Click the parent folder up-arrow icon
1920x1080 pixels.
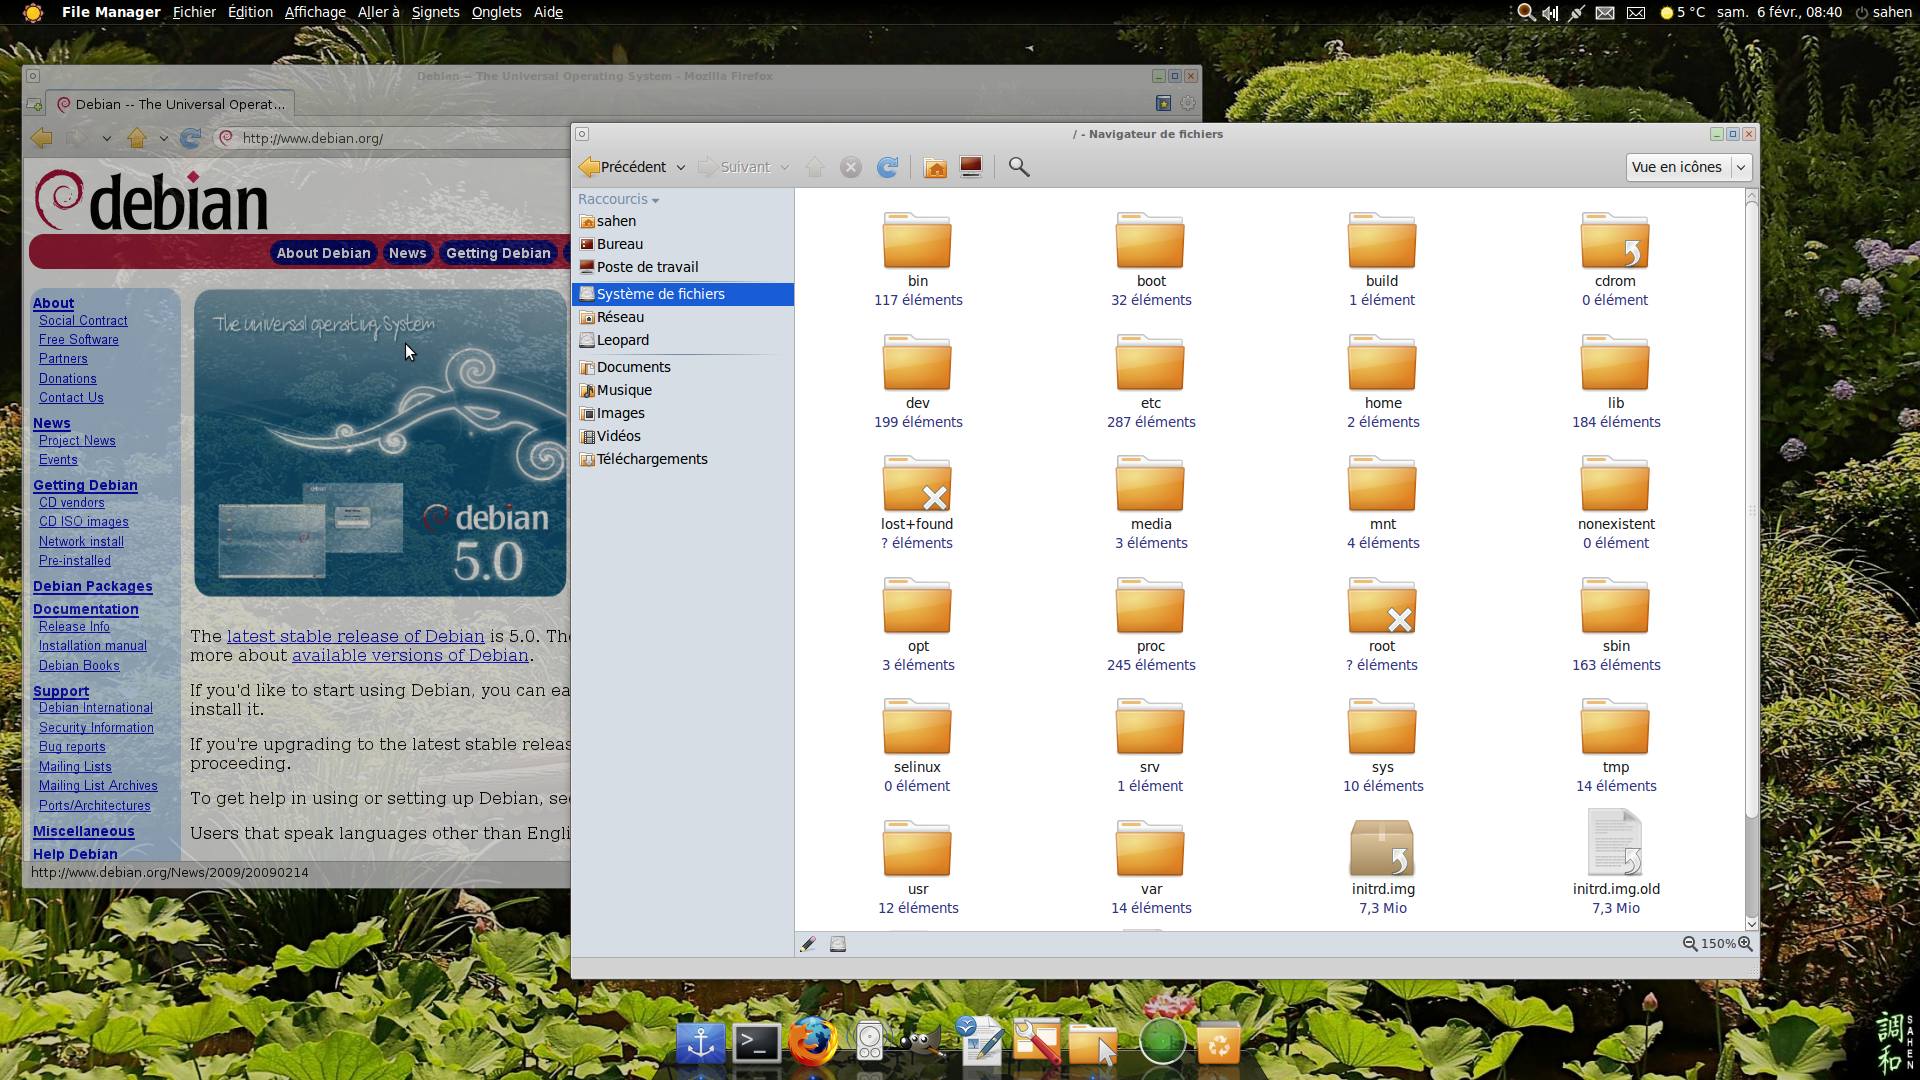pyautogui.click(x=815, y=167)
